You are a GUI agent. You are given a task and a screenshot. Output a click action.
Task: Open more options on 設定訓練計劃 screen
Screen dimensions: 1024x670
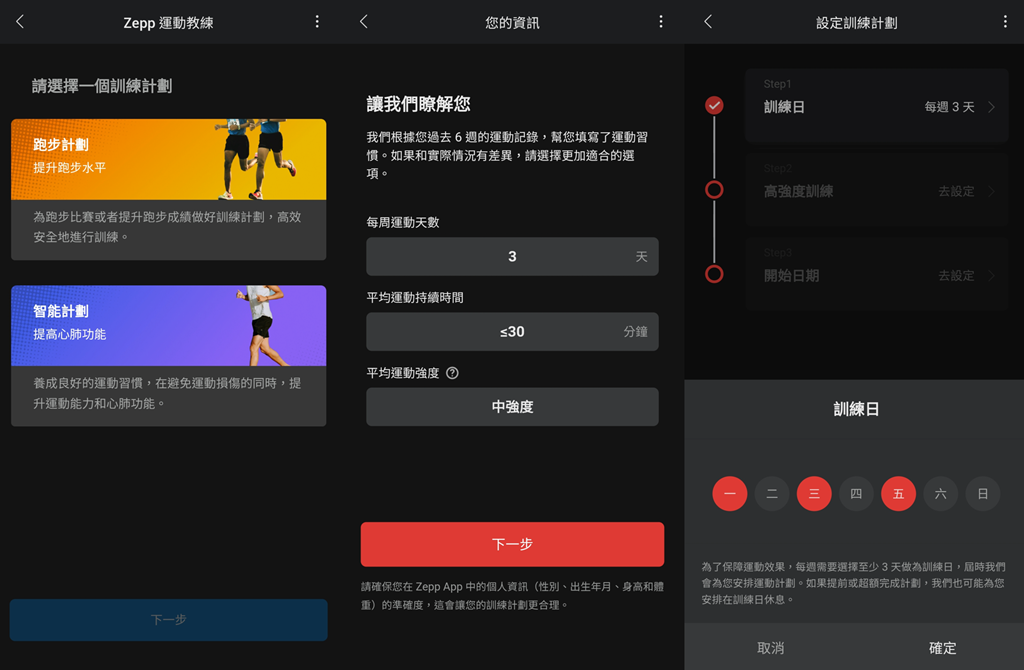click(1005, 22)
